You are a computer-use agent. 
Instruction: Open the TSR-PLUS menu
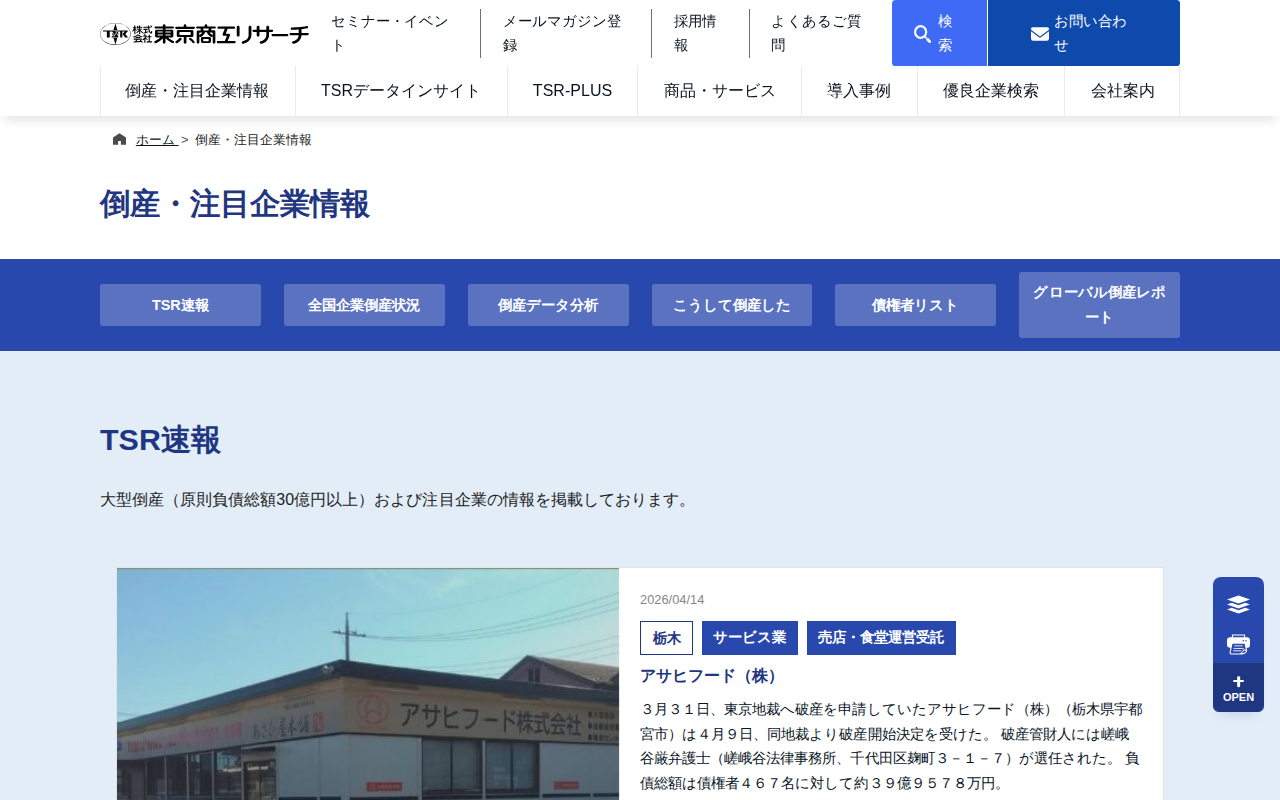572,91
